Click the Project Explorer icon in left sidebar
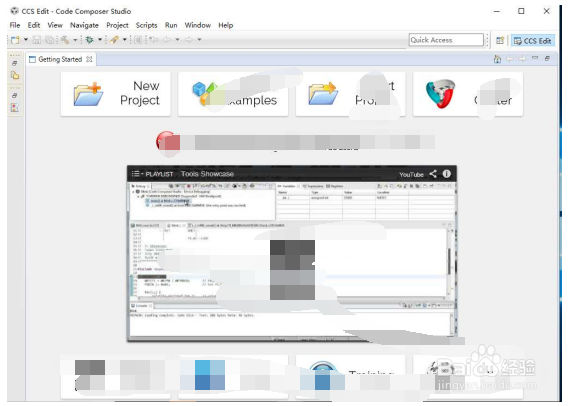 pos(15,76)
